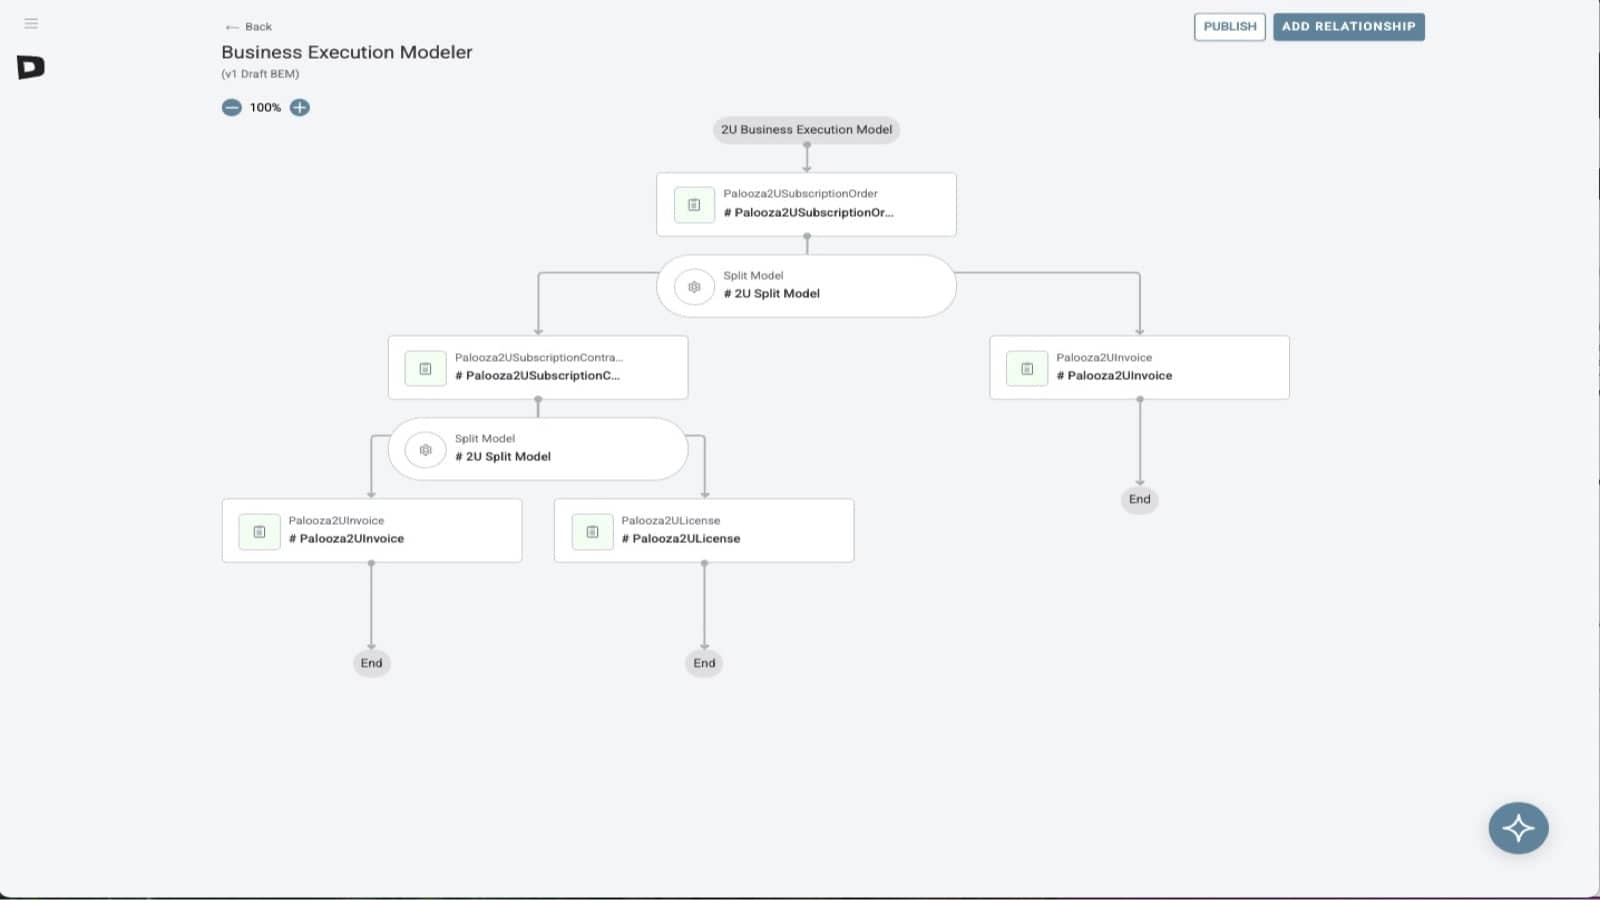Select the Palooza2ULicense node icon

(591, 531)
